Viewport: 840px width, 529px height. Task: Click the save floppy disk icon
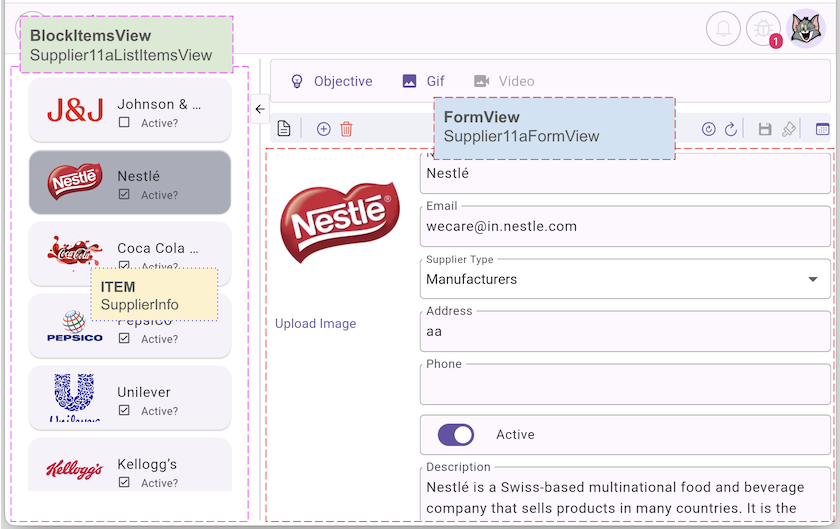[765, 129]
